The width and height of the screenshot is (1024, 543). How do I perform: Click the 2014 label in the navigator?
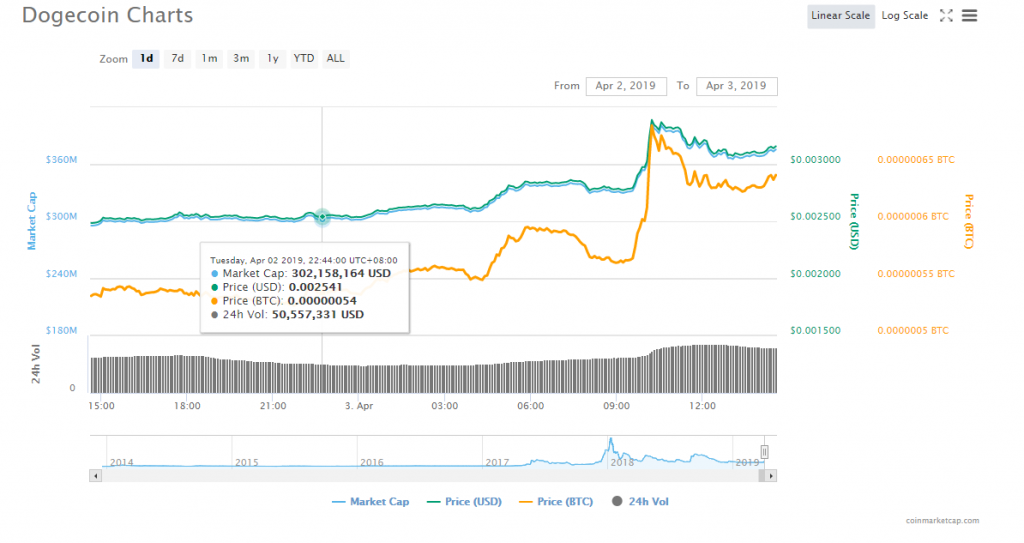121,463
